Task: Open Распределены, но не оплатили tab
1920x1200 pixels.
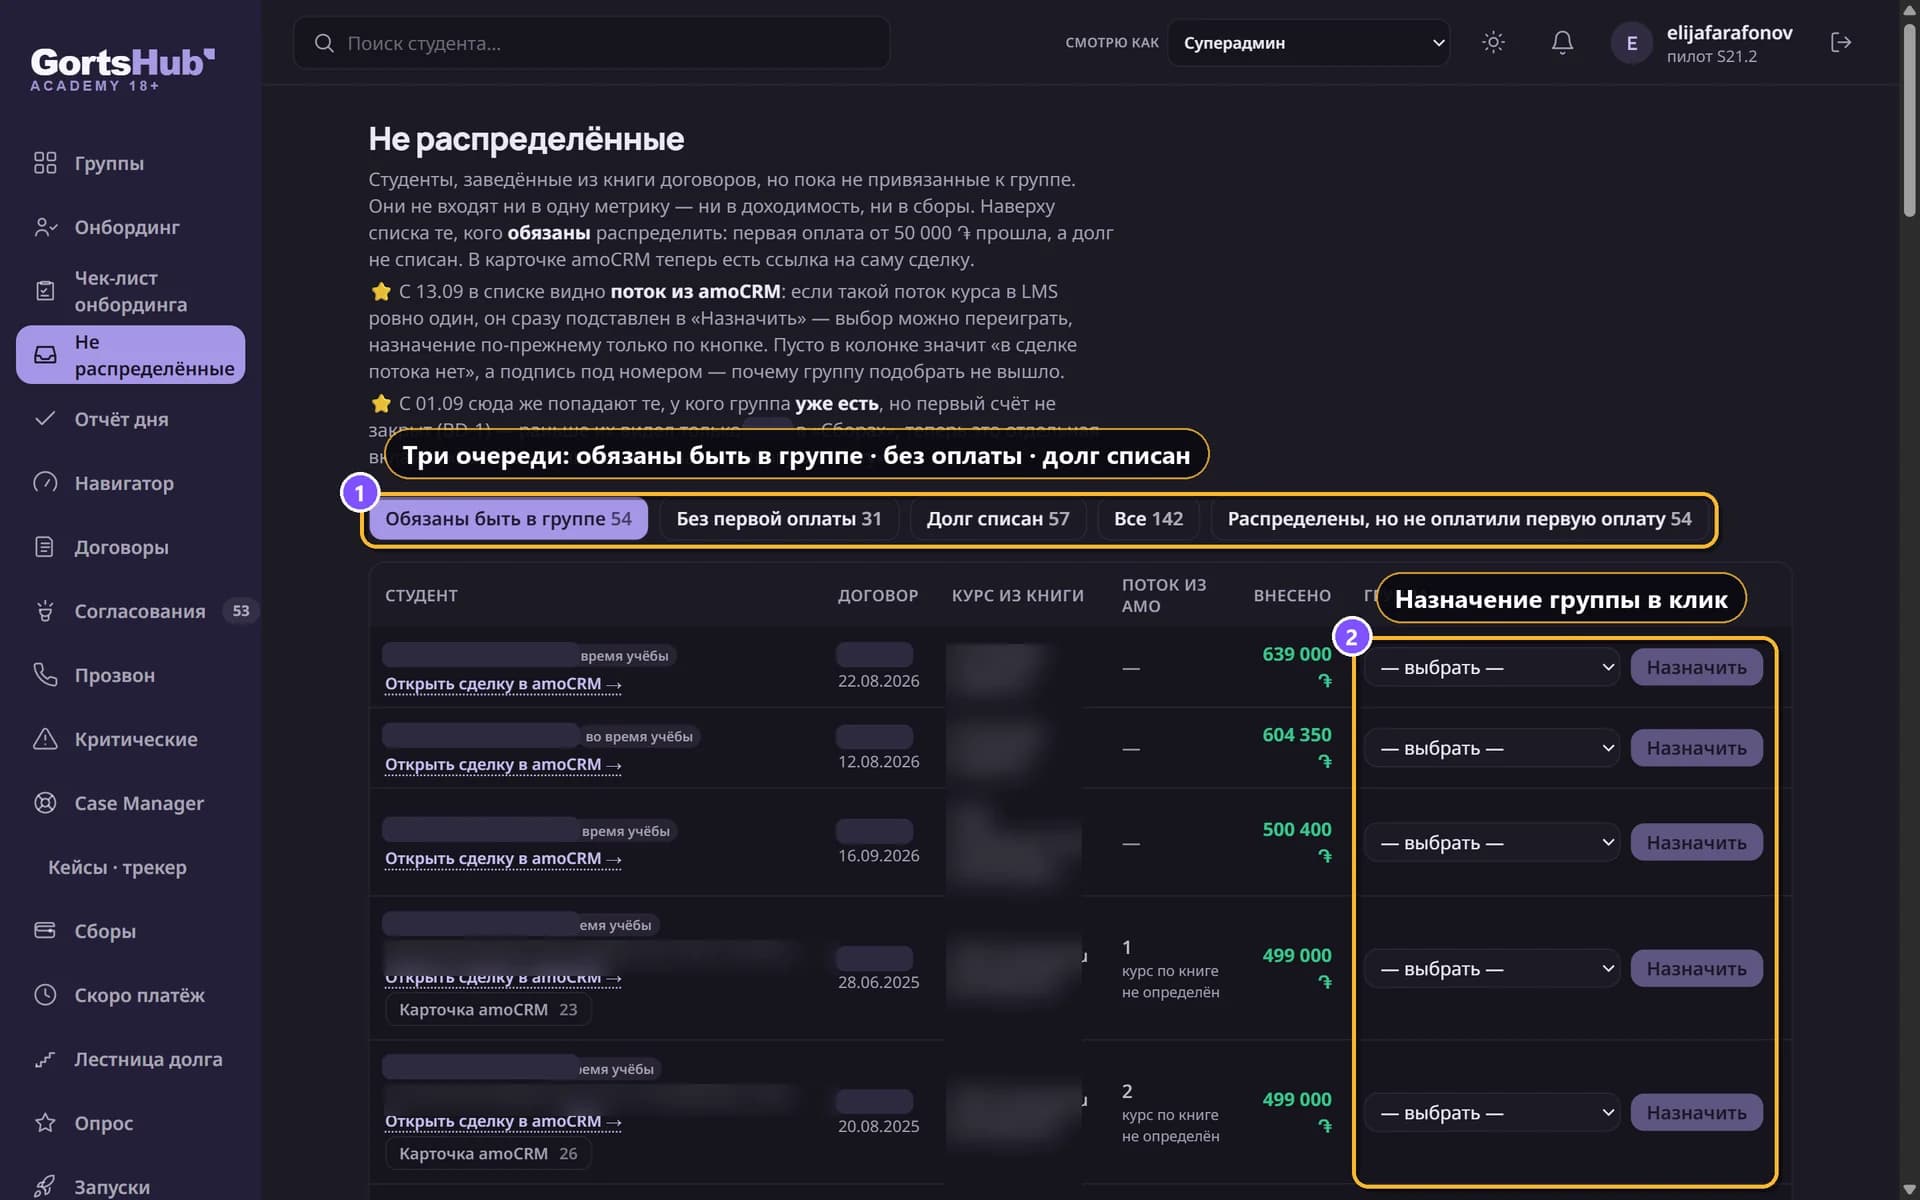Action: (x=1459, y=519)
